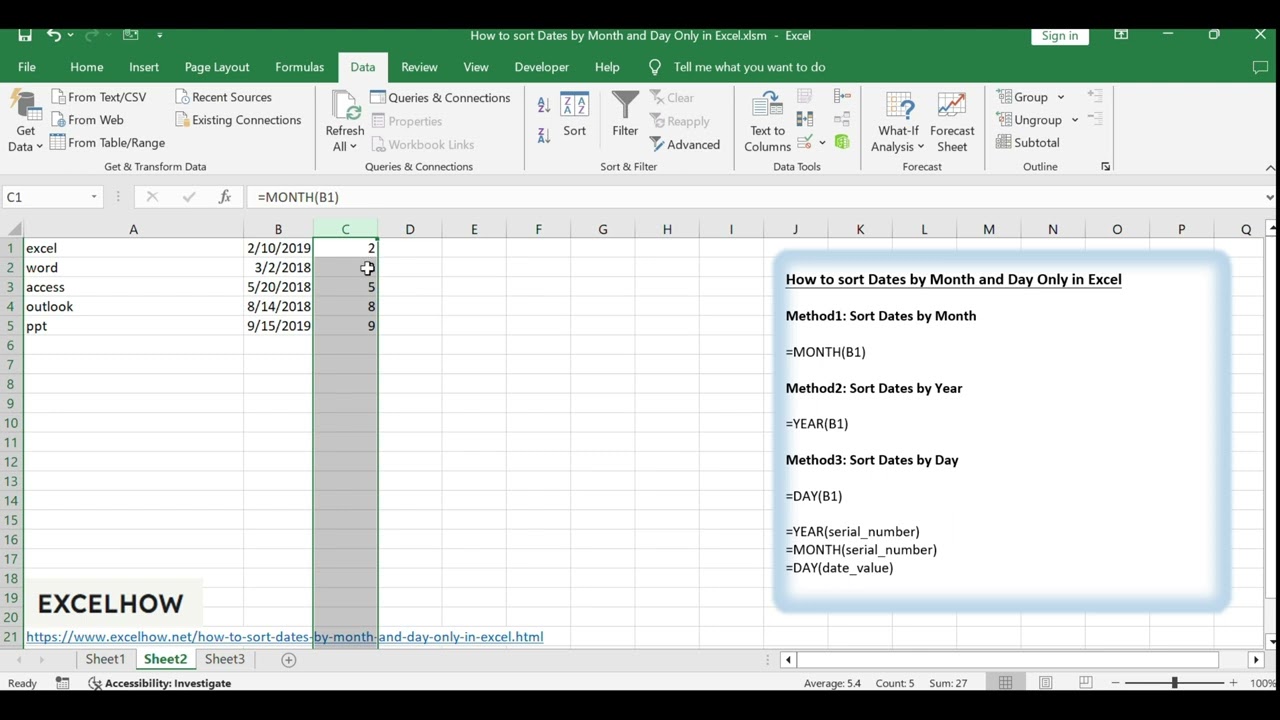Open the Get Data menu

[x=25, y=121]
